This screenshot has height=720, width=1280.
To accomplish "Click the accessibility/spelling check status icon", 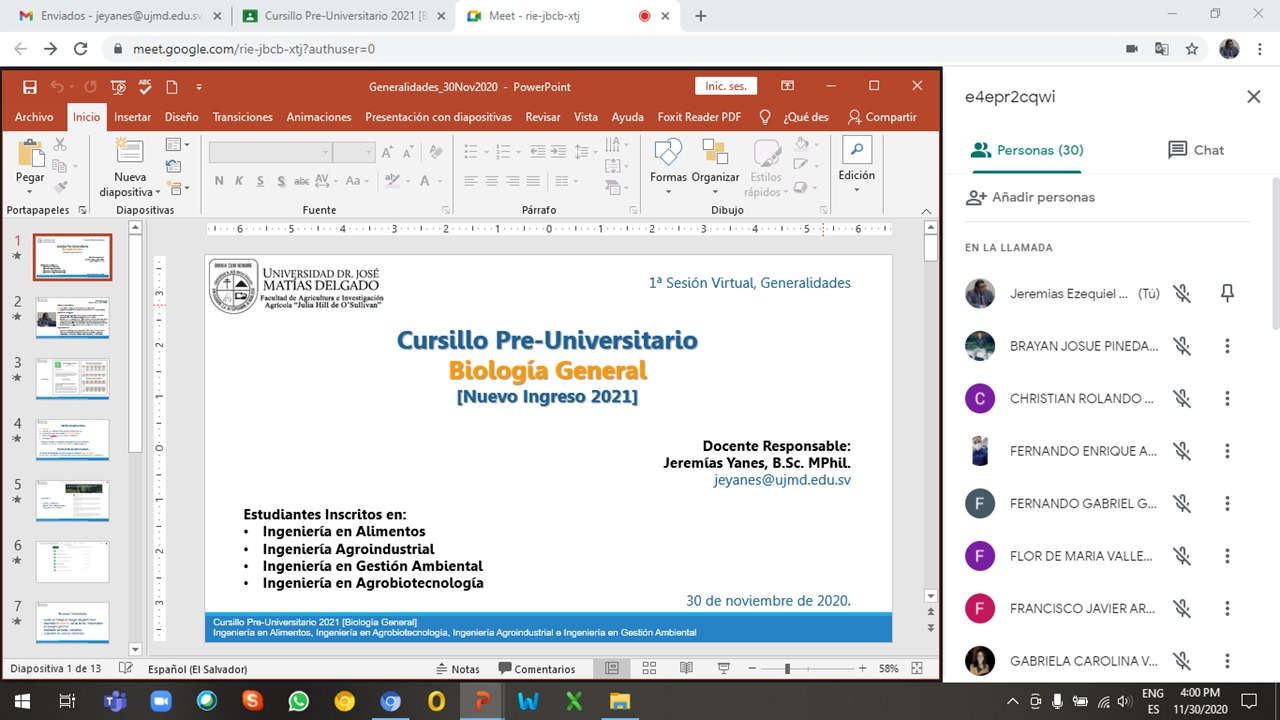I will 125,668.
